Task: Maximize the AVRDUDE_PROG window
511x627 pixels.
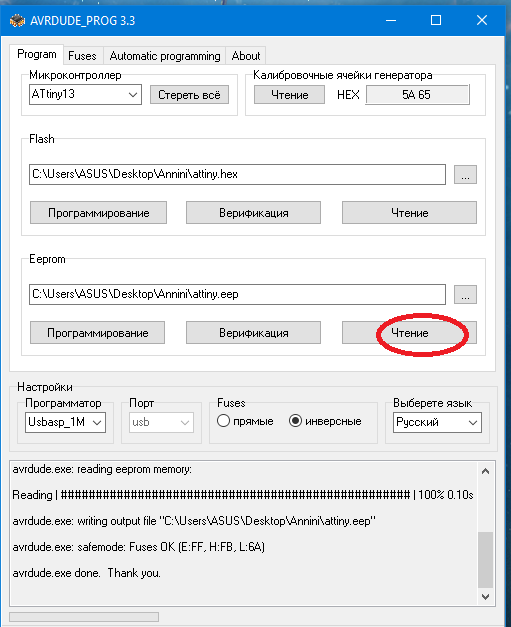Action: point(436,20)
